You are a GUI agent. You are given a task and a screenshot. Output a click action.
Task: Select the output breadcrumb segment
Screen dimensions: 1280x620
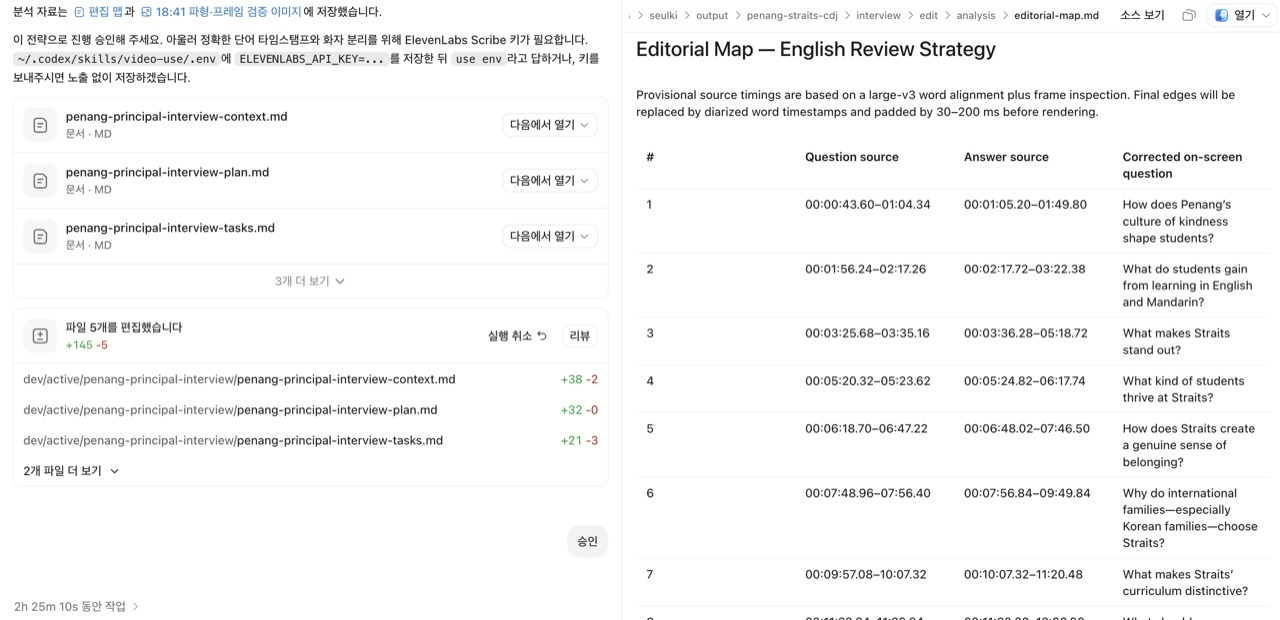click(712, 16)
